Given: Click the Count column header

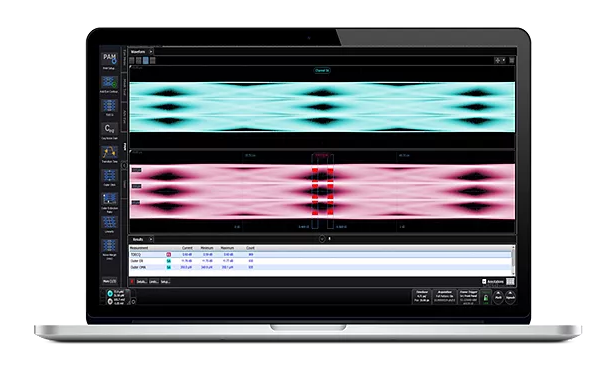Looking at the screenshot, I should [250, 248].
